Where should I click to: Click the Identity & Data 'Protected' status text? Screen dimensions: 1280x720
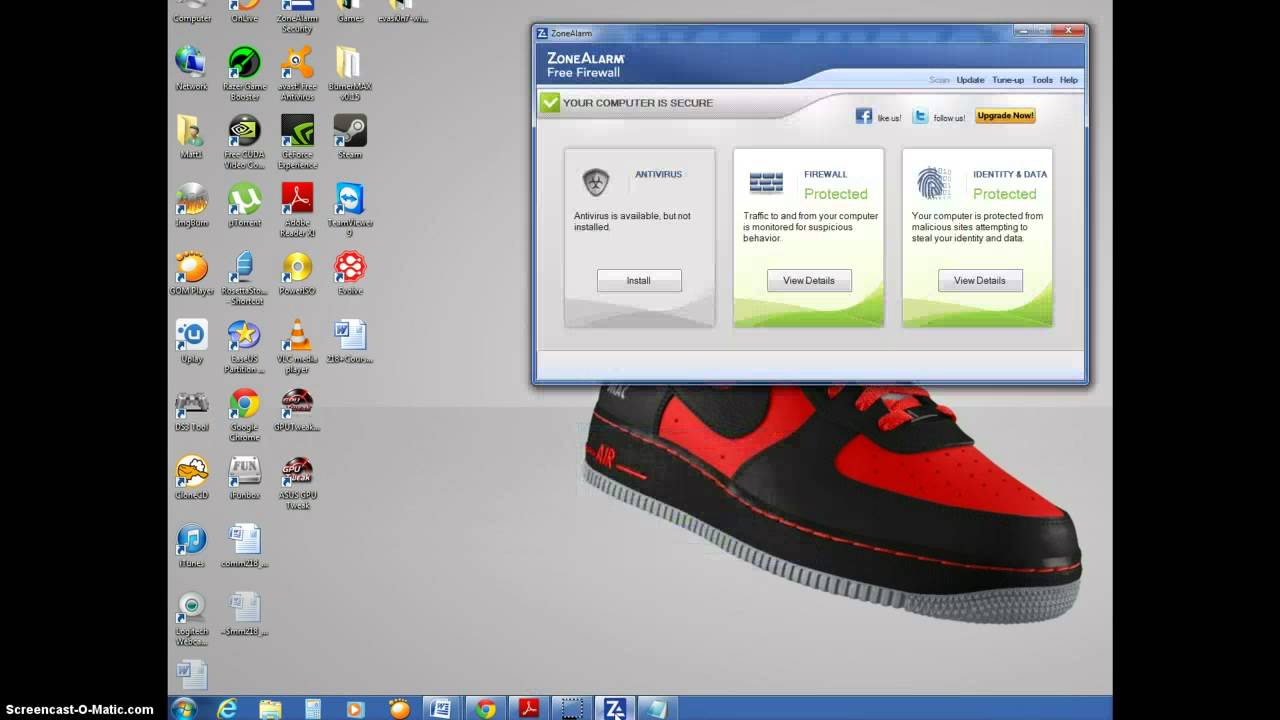pos(1005,194)
